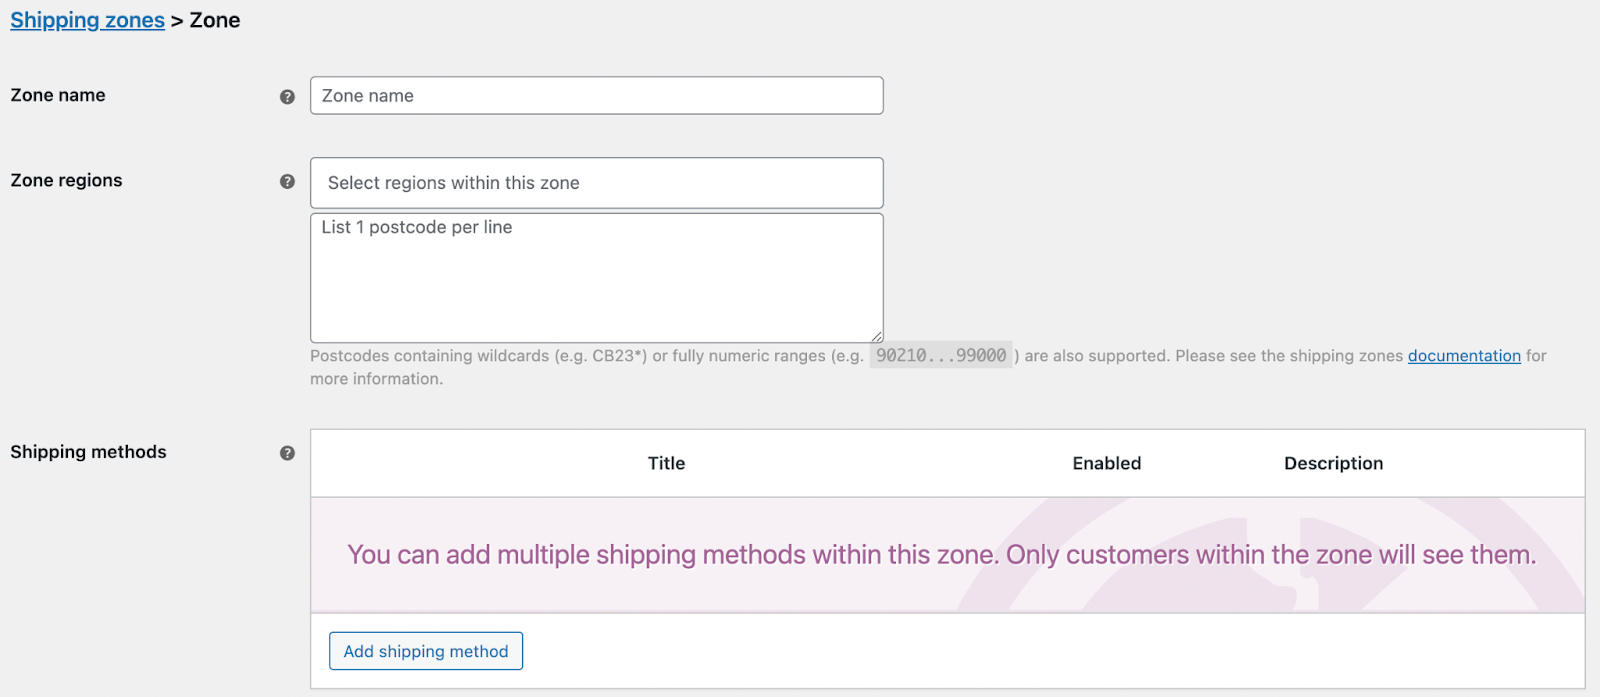
Task: Click the Enabled column header
Action: click(1105, 463)
